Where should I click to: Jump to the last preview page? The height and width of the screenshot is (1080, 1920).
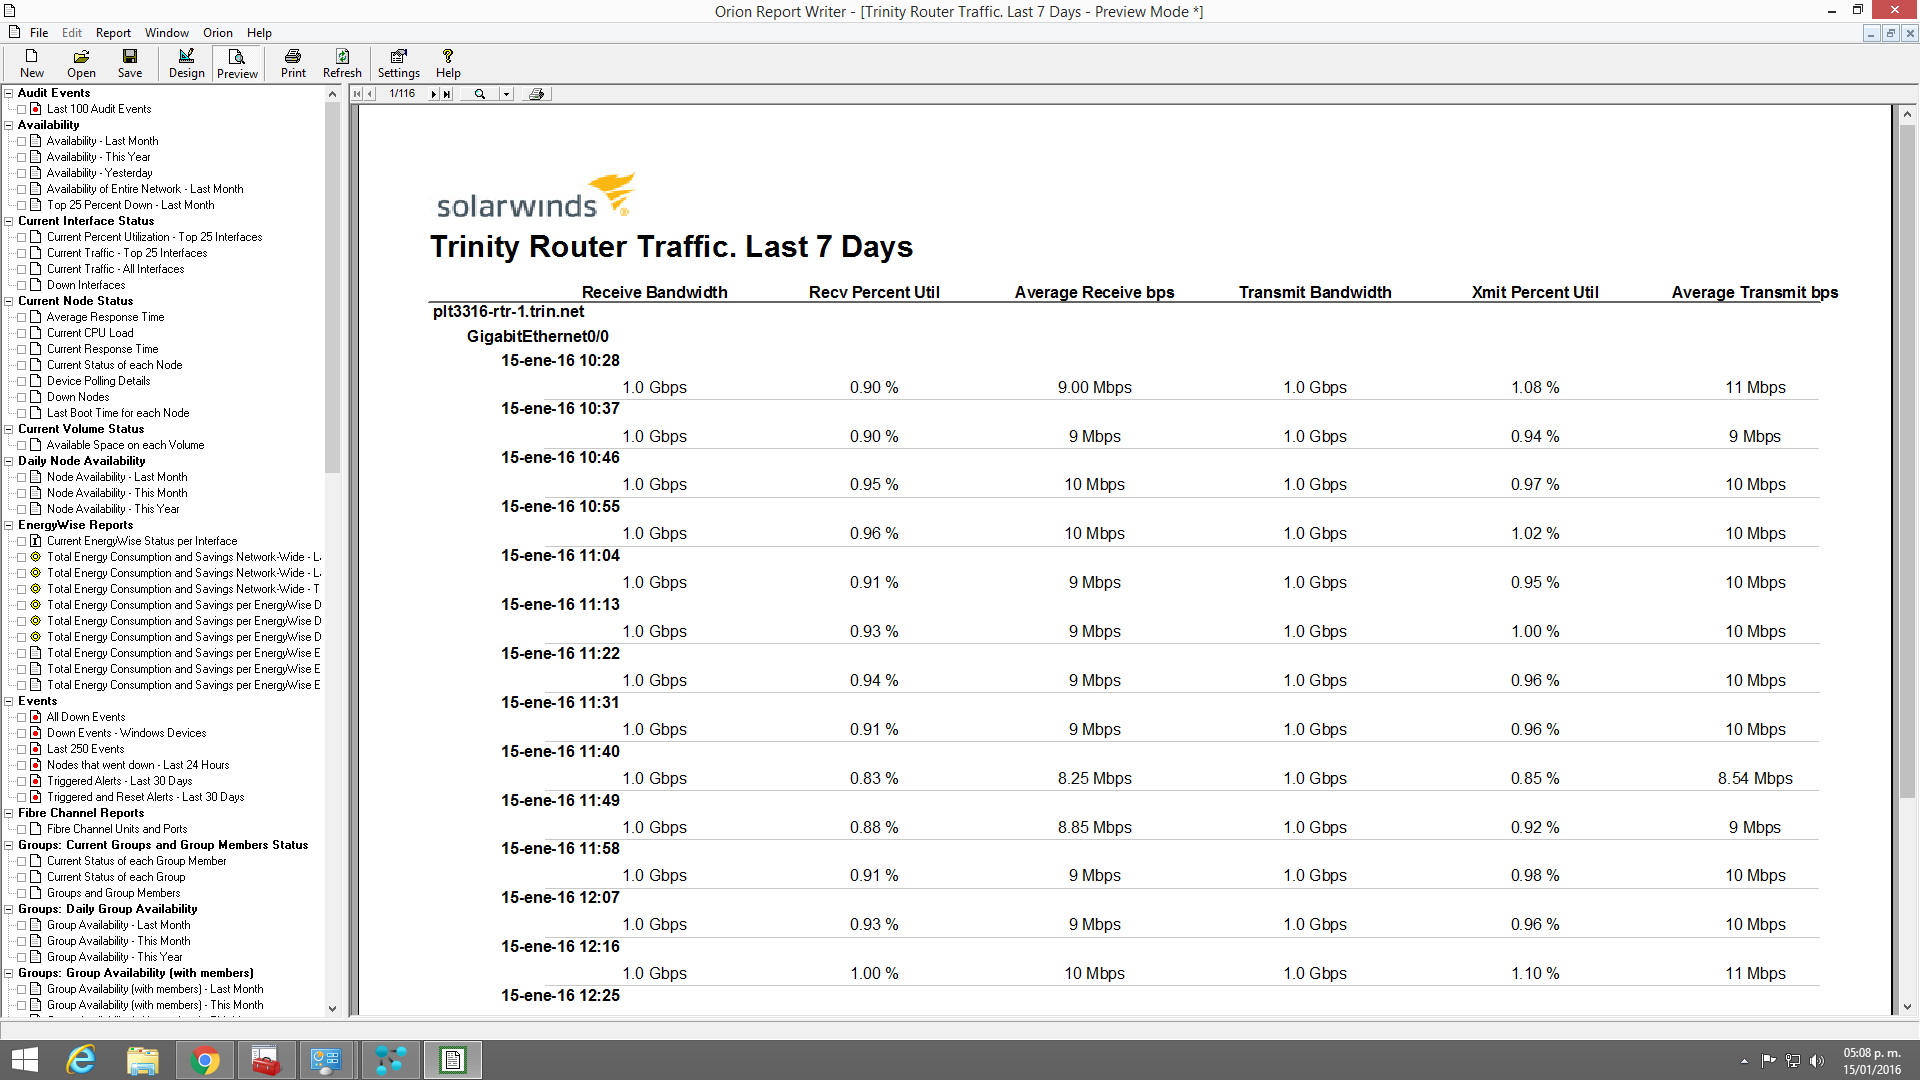pyautogui.click(x=447, y=94)
